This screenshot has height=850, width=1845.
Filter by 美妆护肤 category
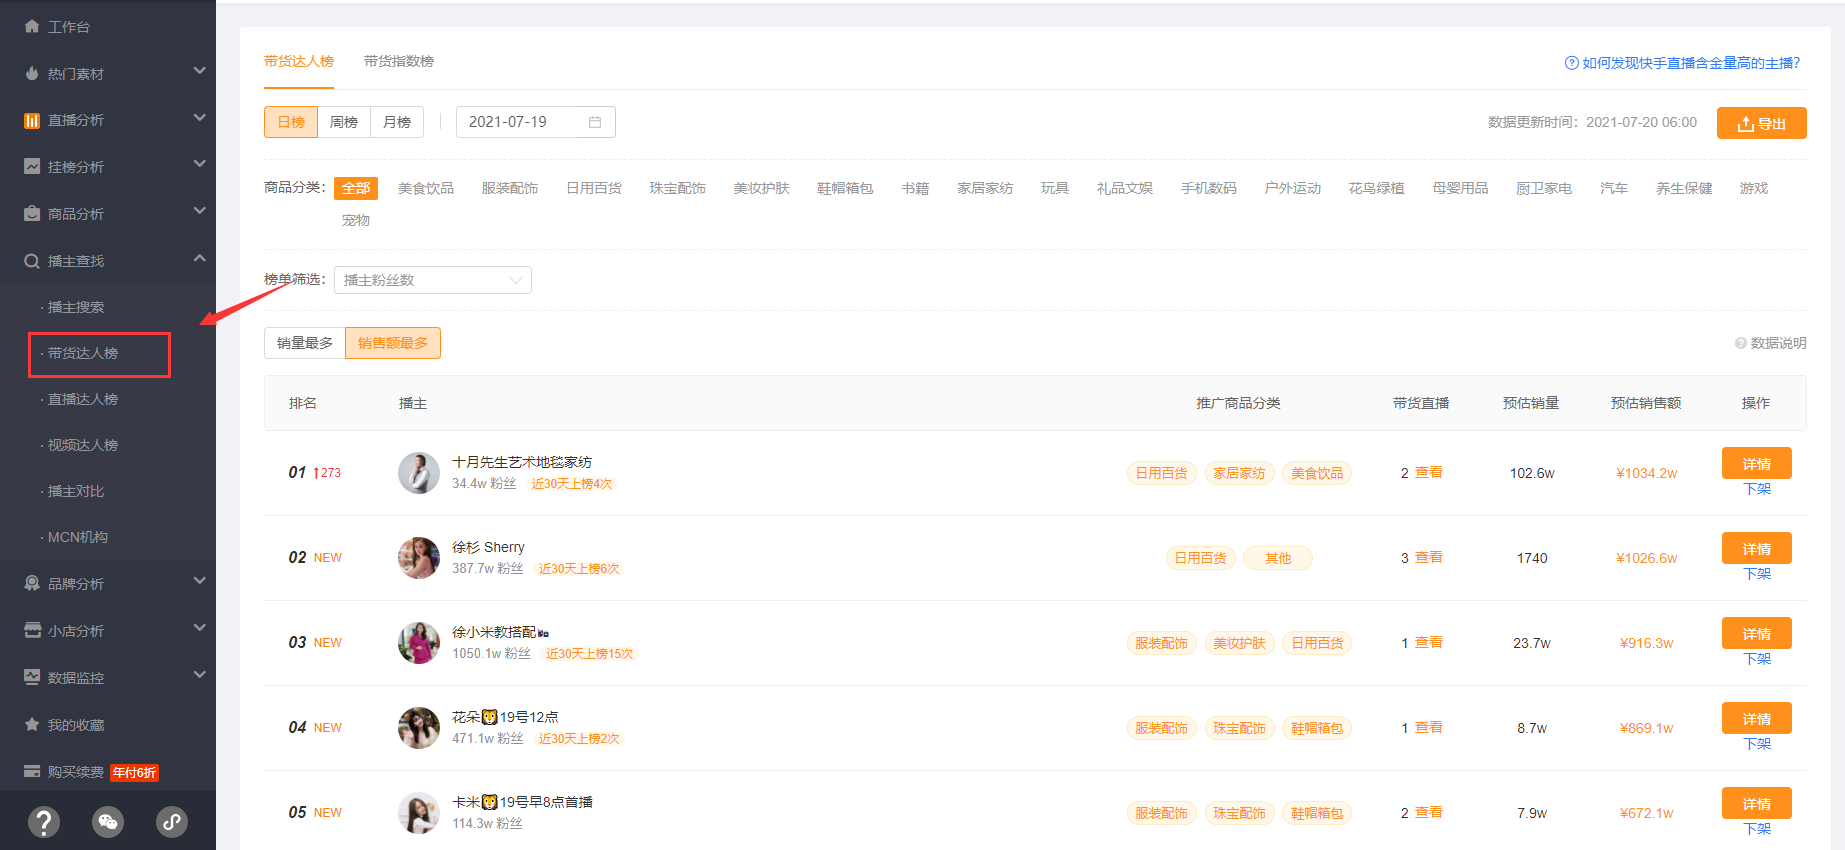[762, 188]
